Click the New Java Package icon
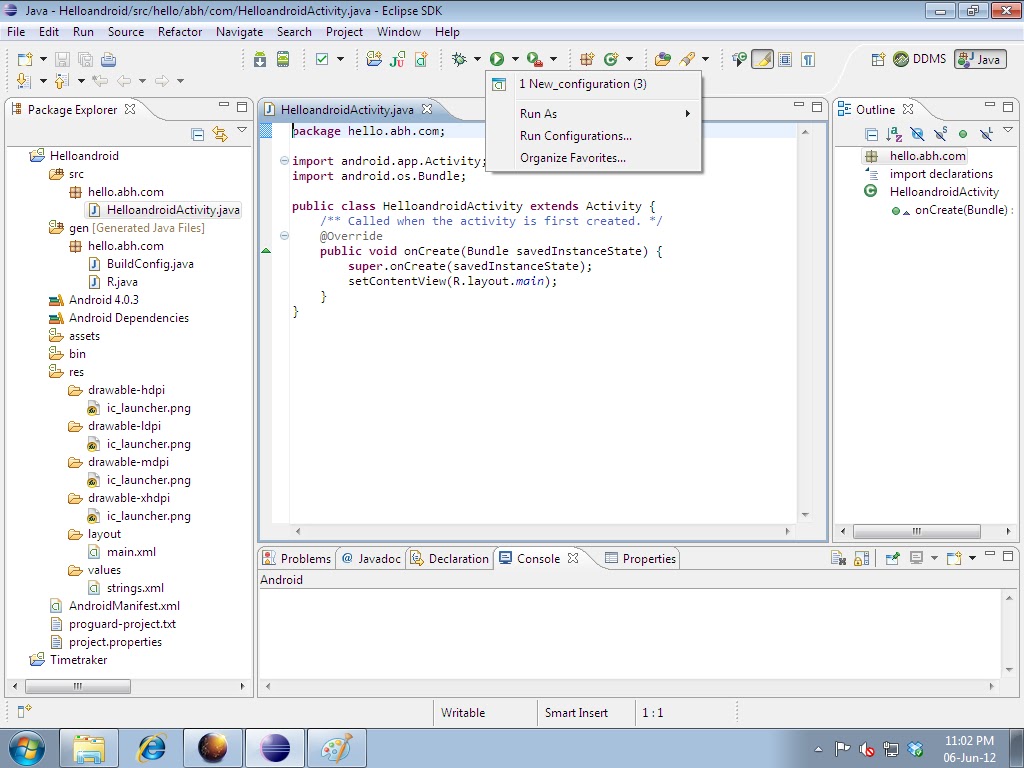Screen dimensions: 1024x768 click(x=586, y=59)
